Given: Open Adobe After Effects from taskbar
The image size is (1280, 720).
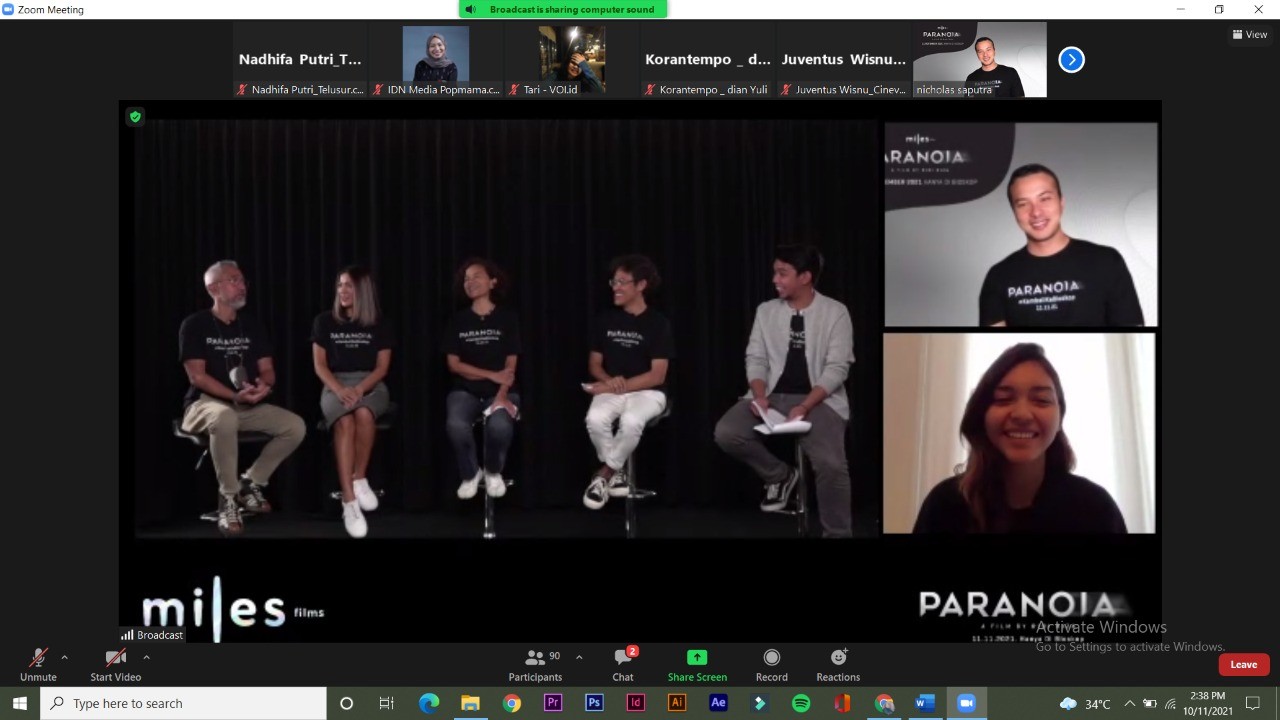Looking at the screenshot, I should [x=718, y=703].
